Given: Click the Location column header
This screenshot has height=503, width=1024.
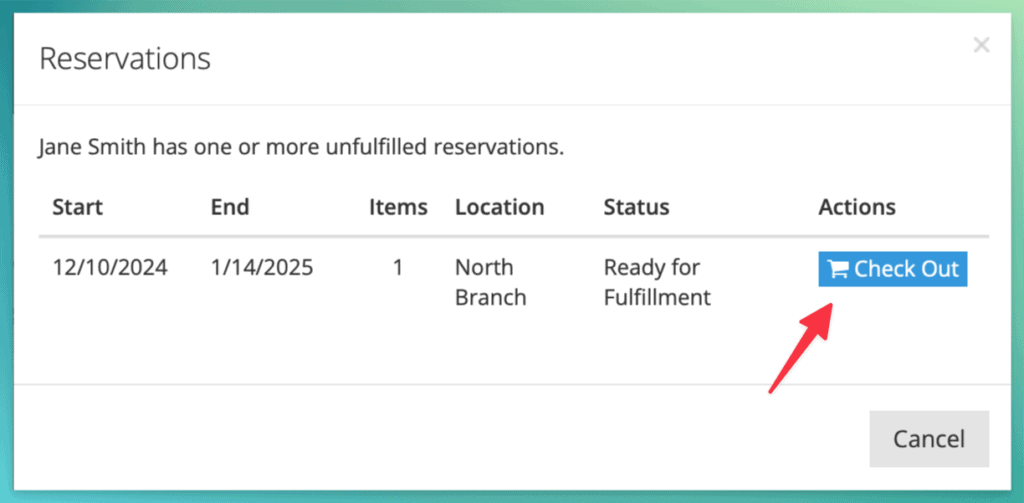Looking at the screenshot, I should point(499,207).
